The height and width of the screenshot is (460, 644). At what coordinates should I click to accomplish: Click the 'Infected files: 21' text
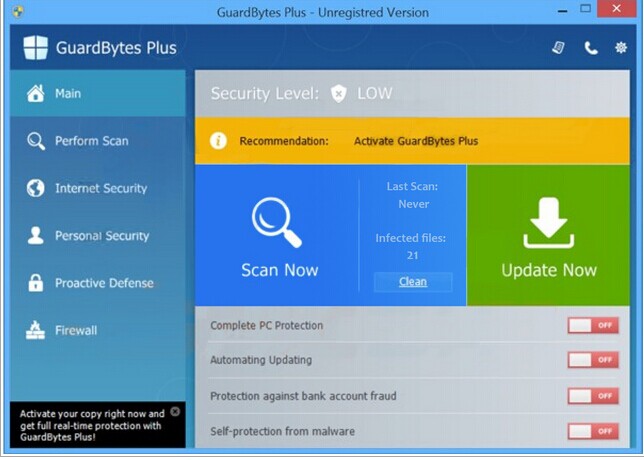pos(411,246)
